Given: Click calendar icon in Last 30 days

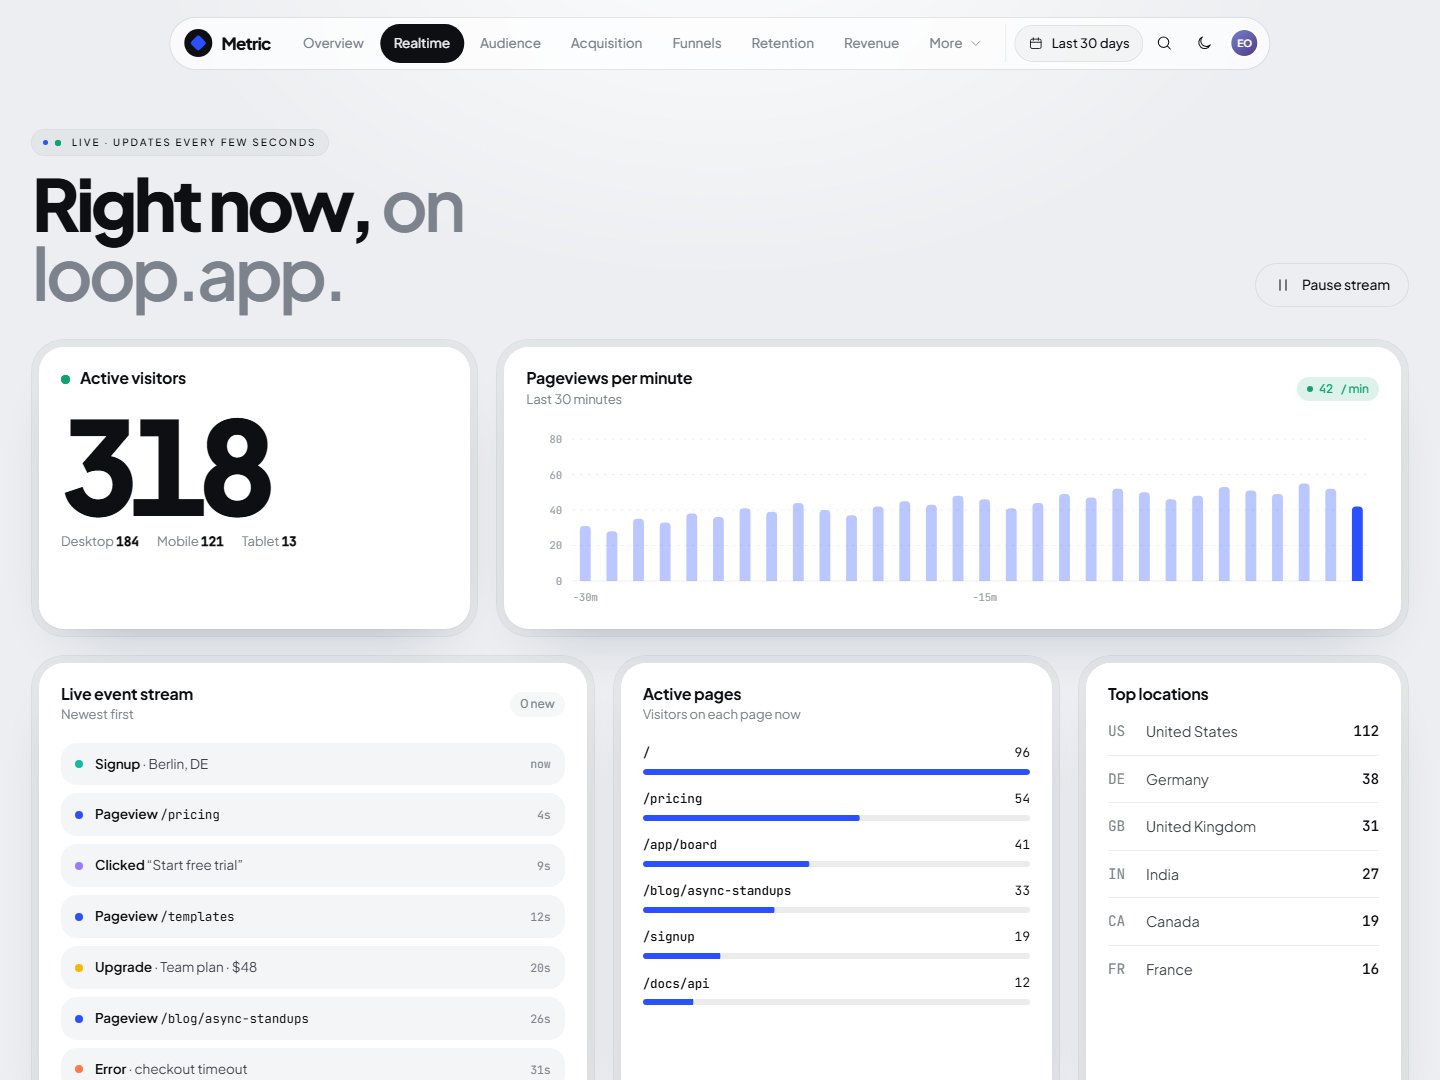Looking at the screenshot, I should 1036,43.
